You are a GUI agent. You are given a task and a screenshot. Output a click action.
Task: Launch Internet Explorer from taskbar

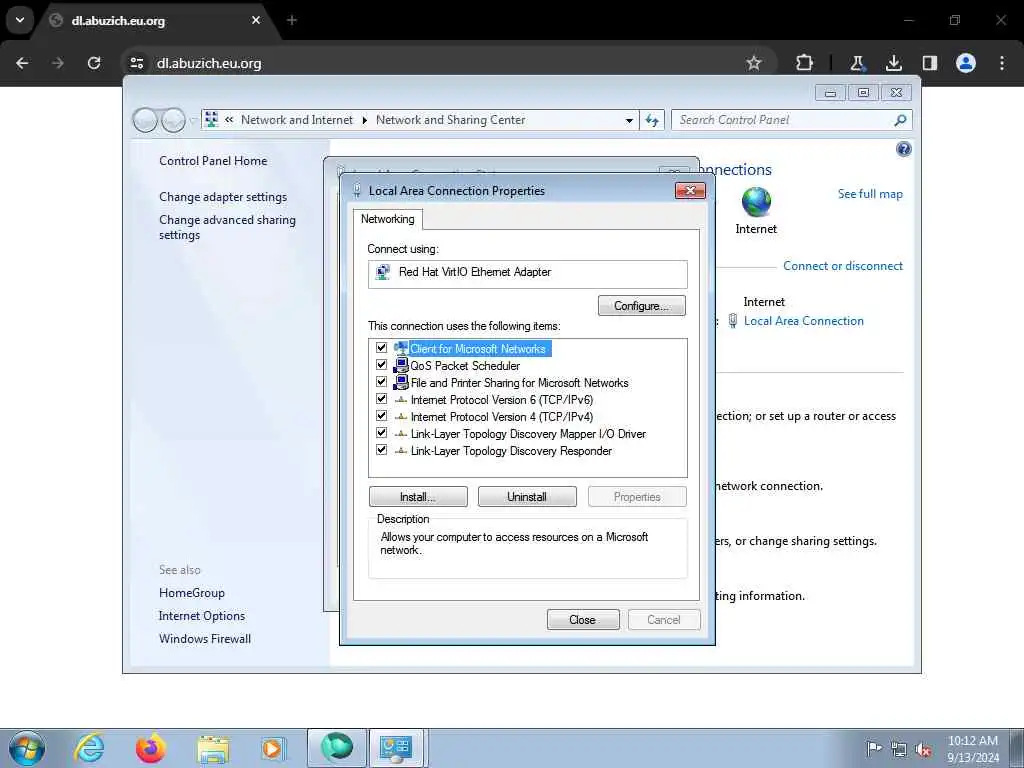pos(89,748)
